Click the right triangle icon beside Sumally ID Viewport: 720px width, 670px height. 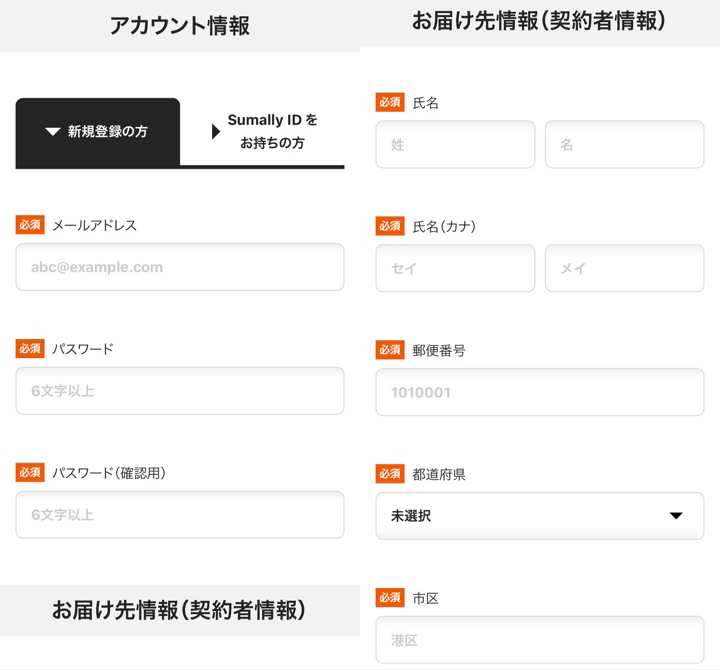point(216,132)
